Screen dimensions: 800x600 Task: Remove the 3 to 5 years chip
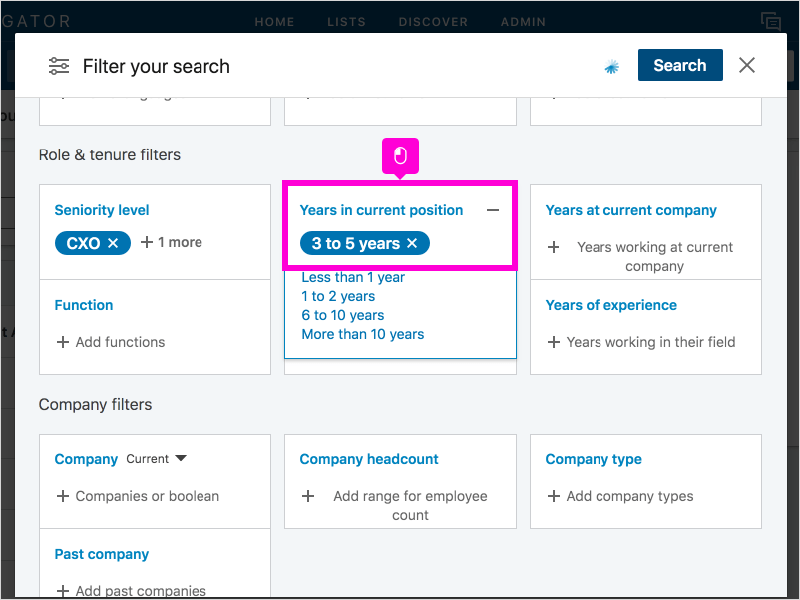412,243
